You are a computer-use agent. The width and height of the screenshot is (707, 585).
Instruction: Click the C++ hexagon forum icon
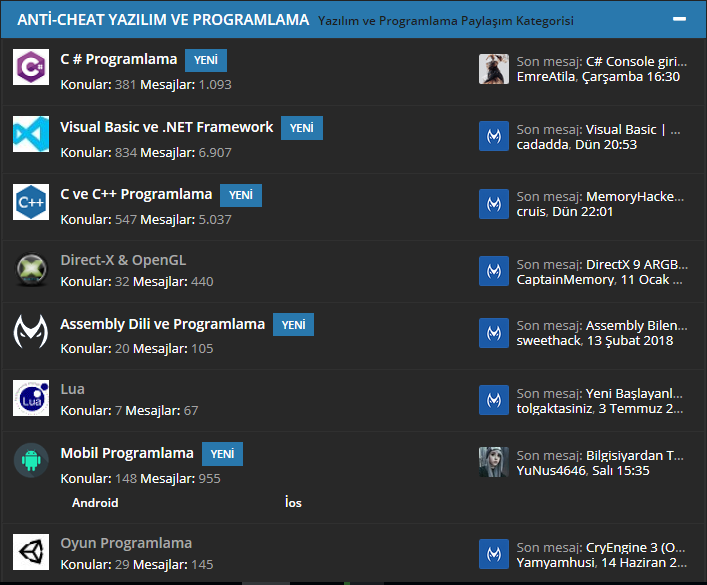tap(31, 202)
